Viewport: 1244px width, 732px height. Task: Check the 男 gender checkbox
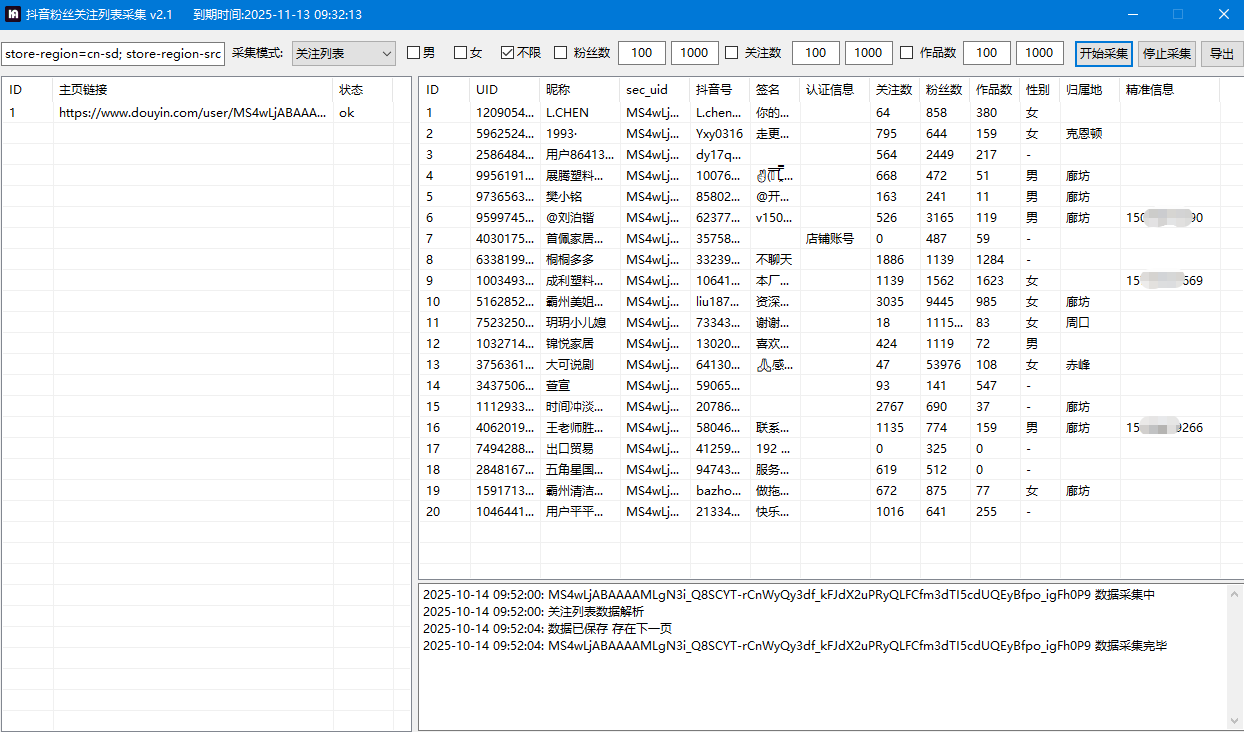[414, 53]
